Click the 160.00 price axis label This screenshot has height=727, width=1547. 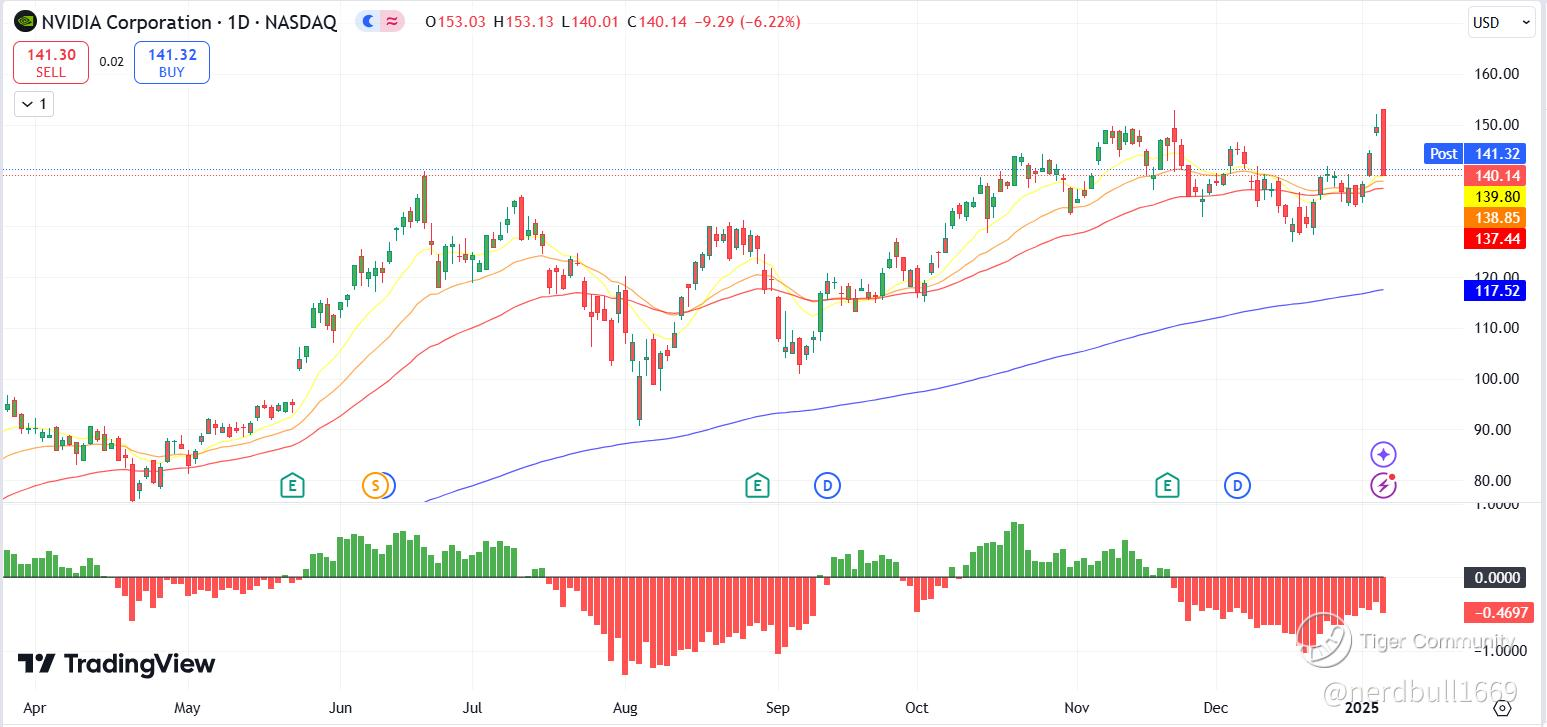tap(1497, 74)
